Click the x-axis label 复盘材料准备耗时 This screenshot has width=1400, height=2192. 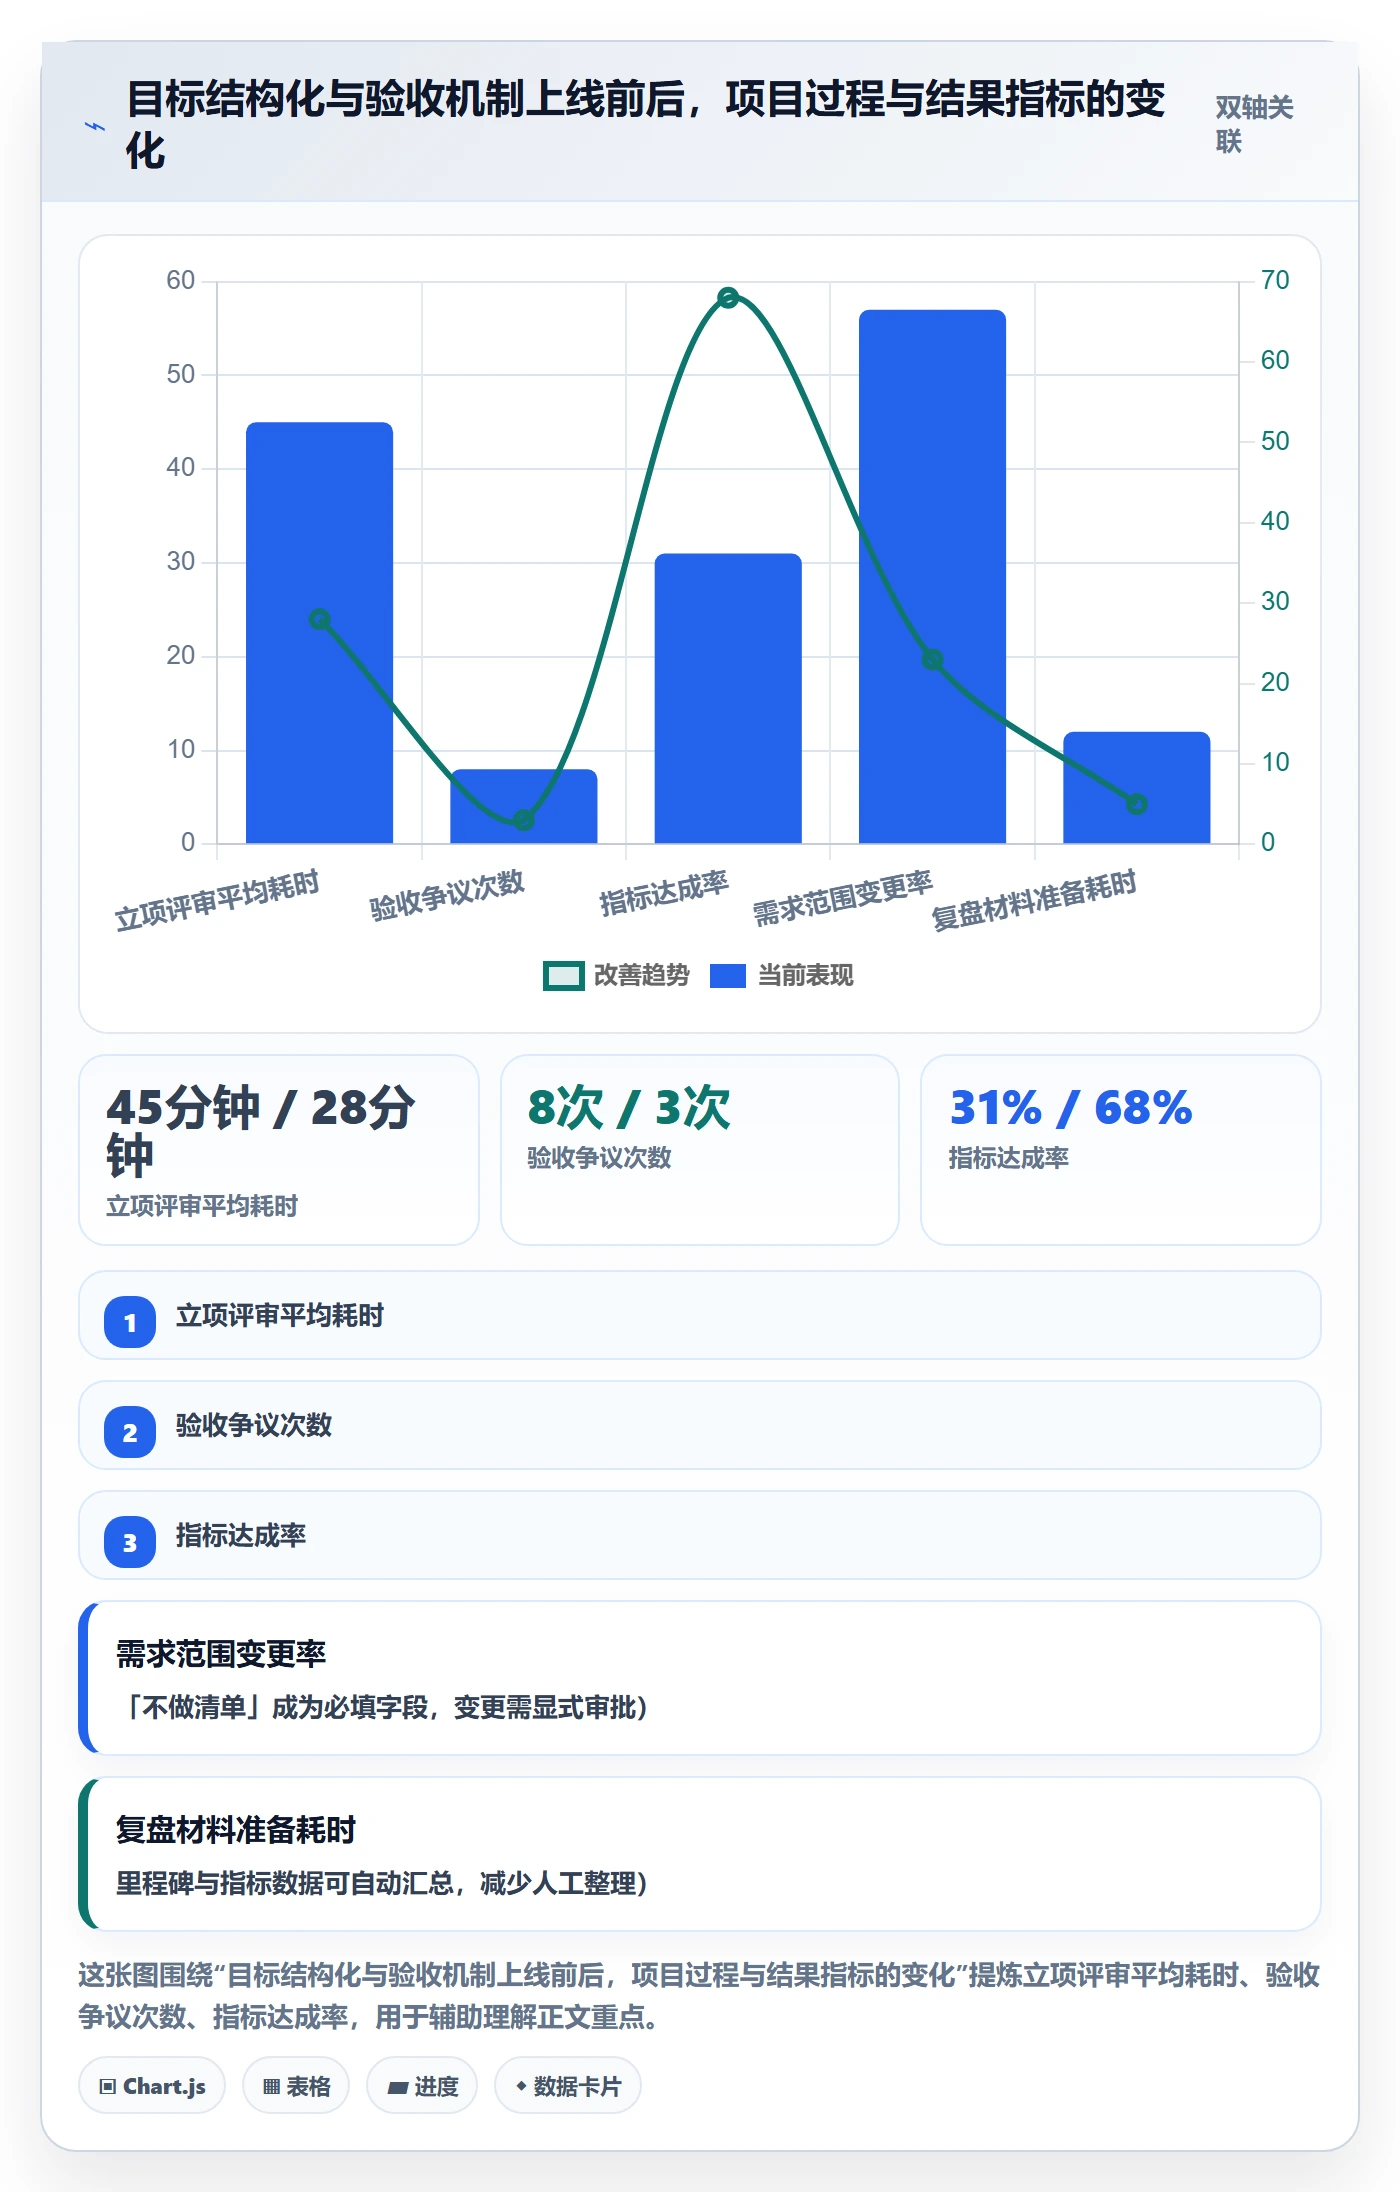(1034, 900)
